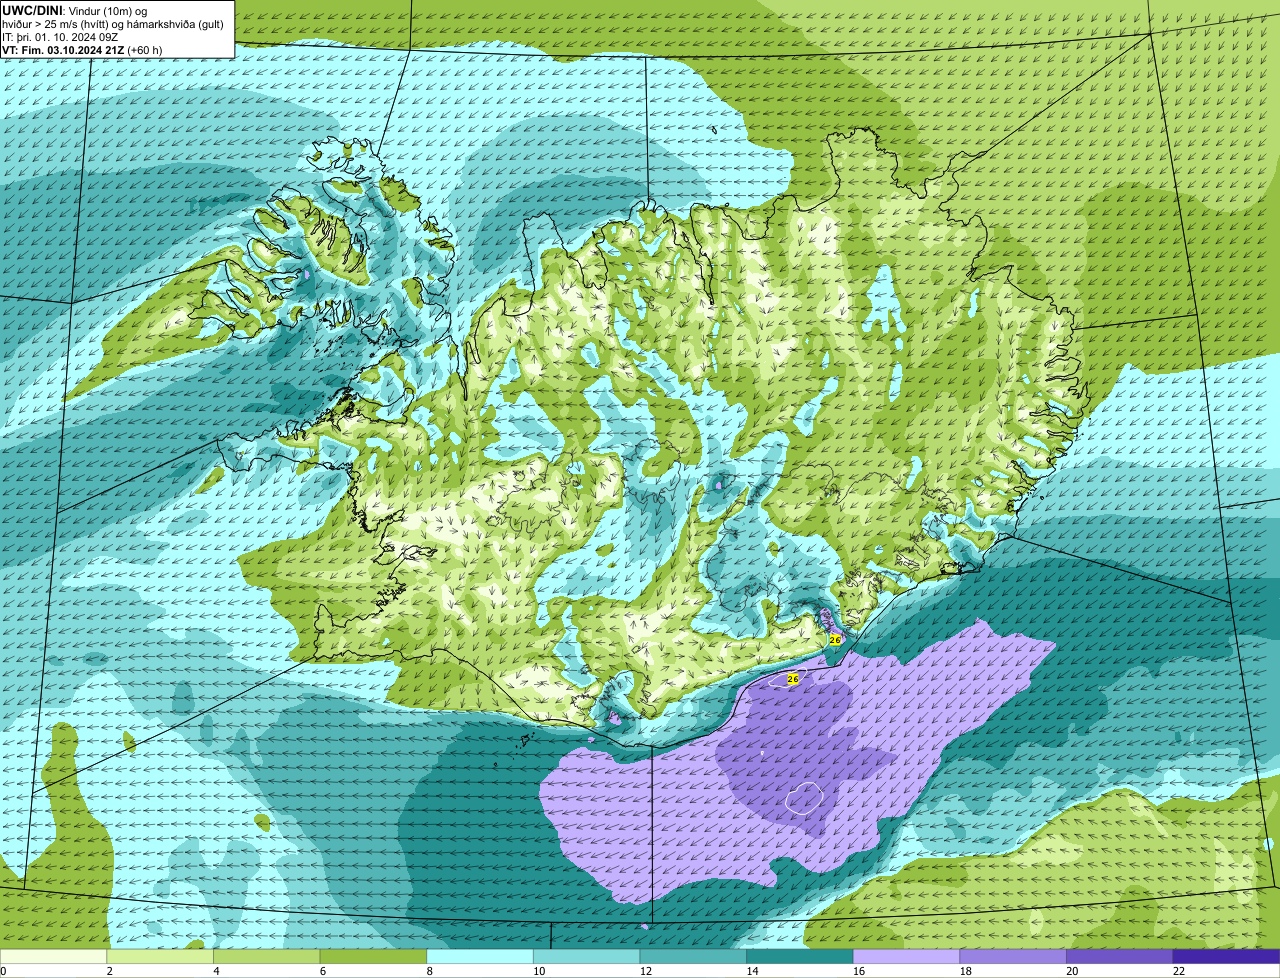
Task: Click the scale value "20" on the legend
Action: [x=1072, y=971]
